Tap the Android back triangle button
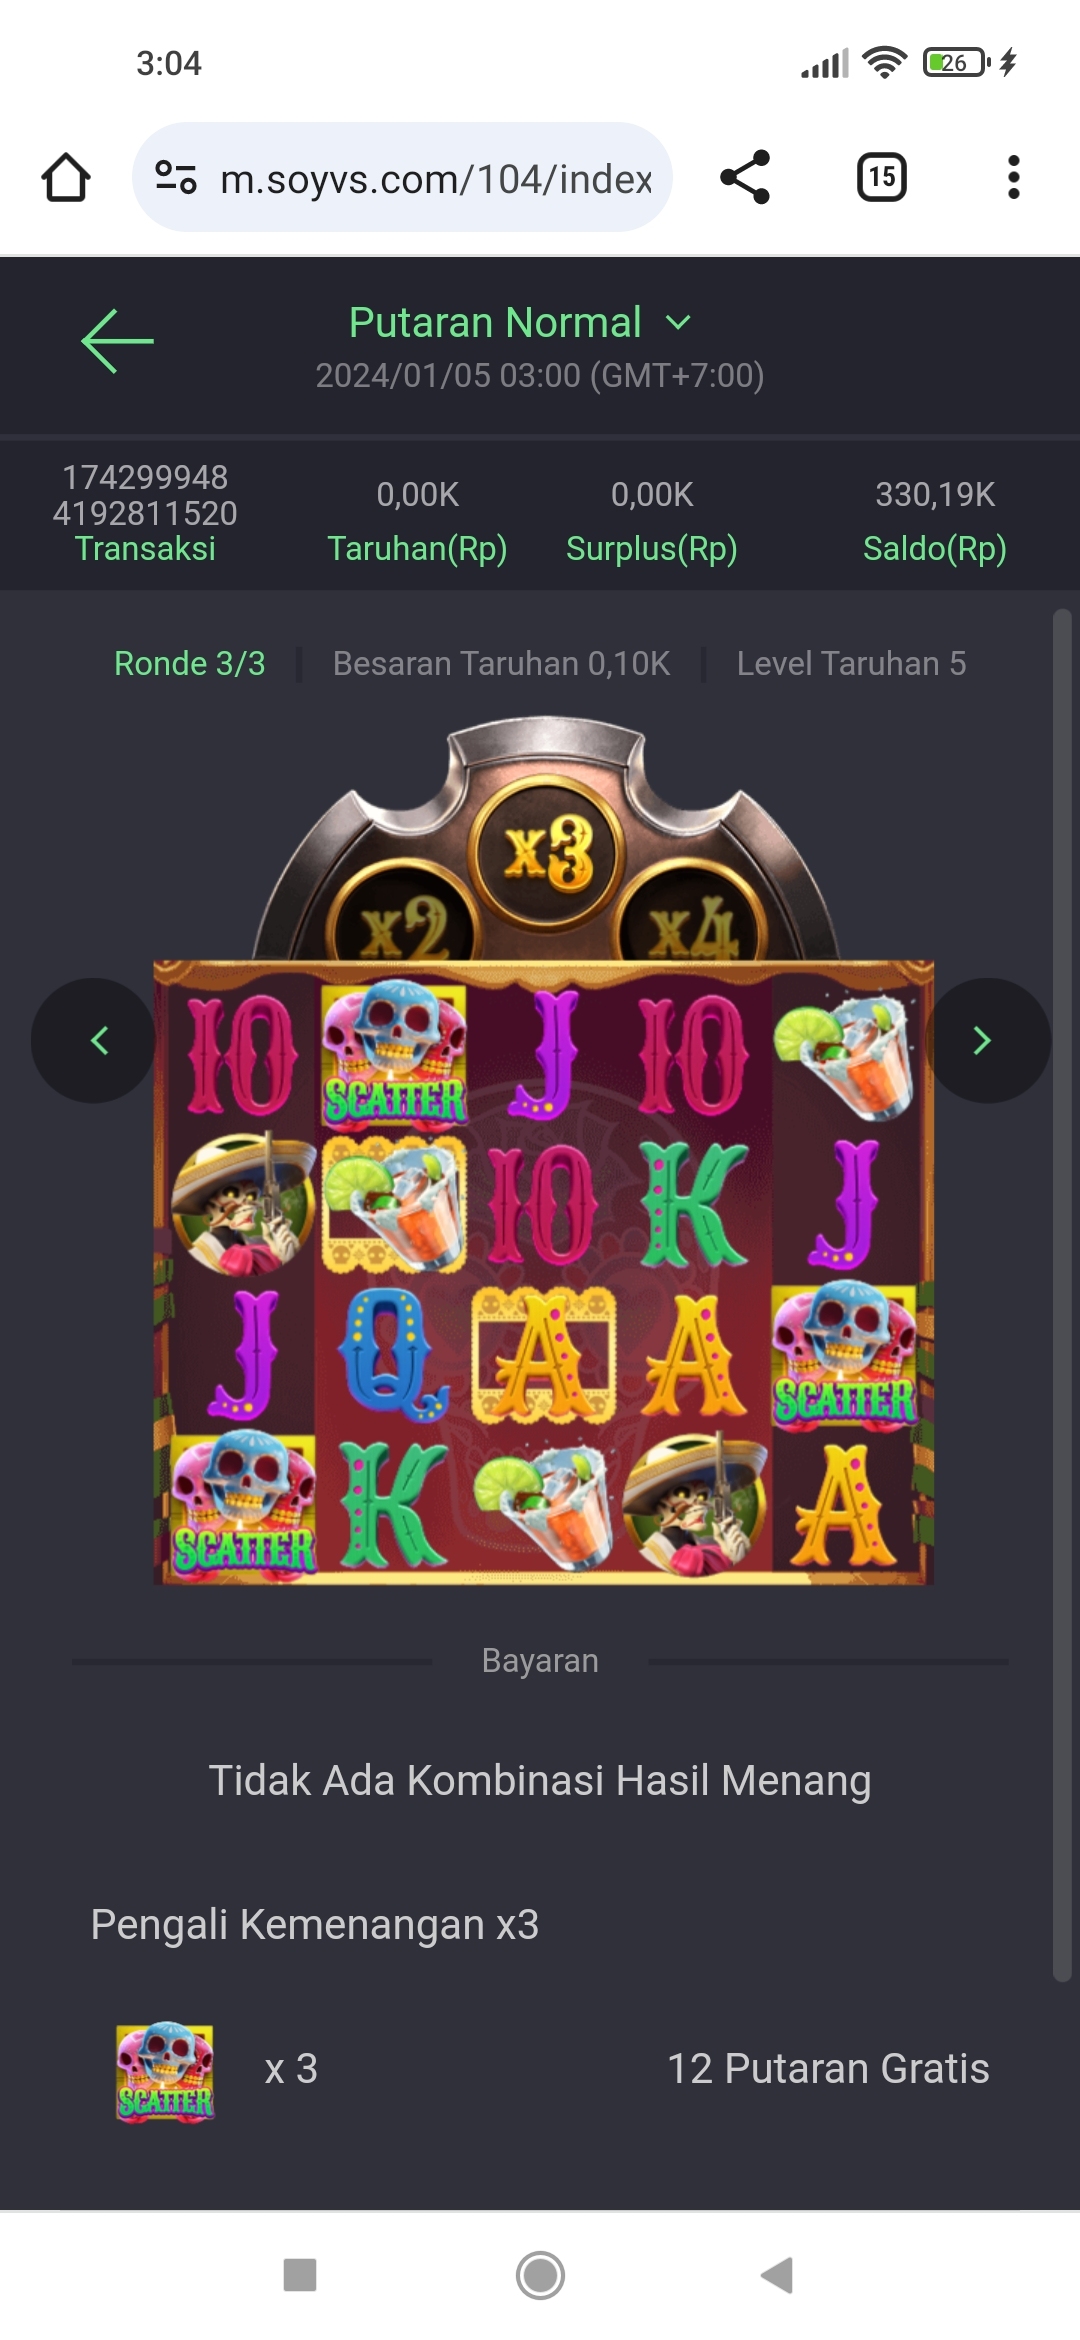This screenshot has width=1080, height=2340. coord(777,2275)
